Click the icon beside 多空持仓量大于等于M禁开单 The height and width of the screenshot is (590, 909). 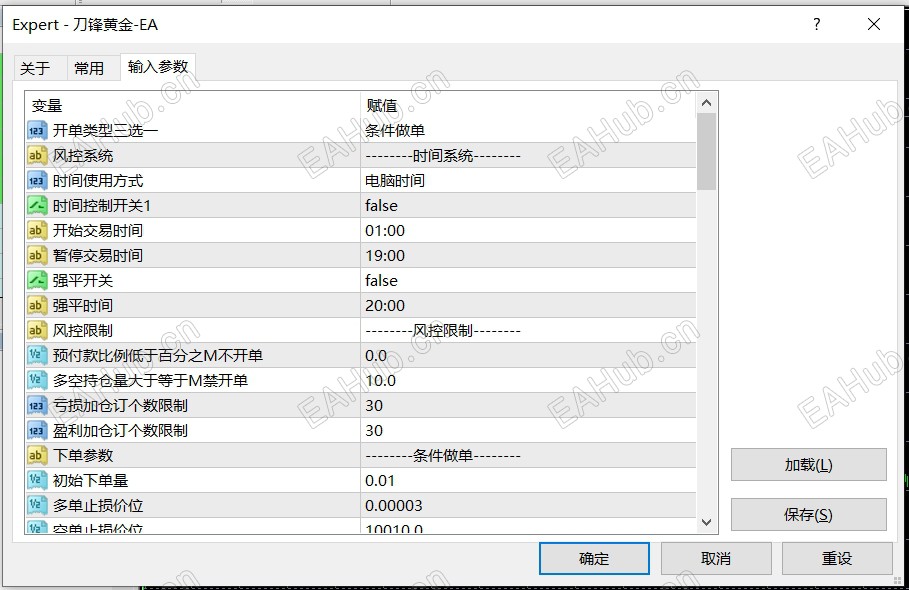click(37, 380)
